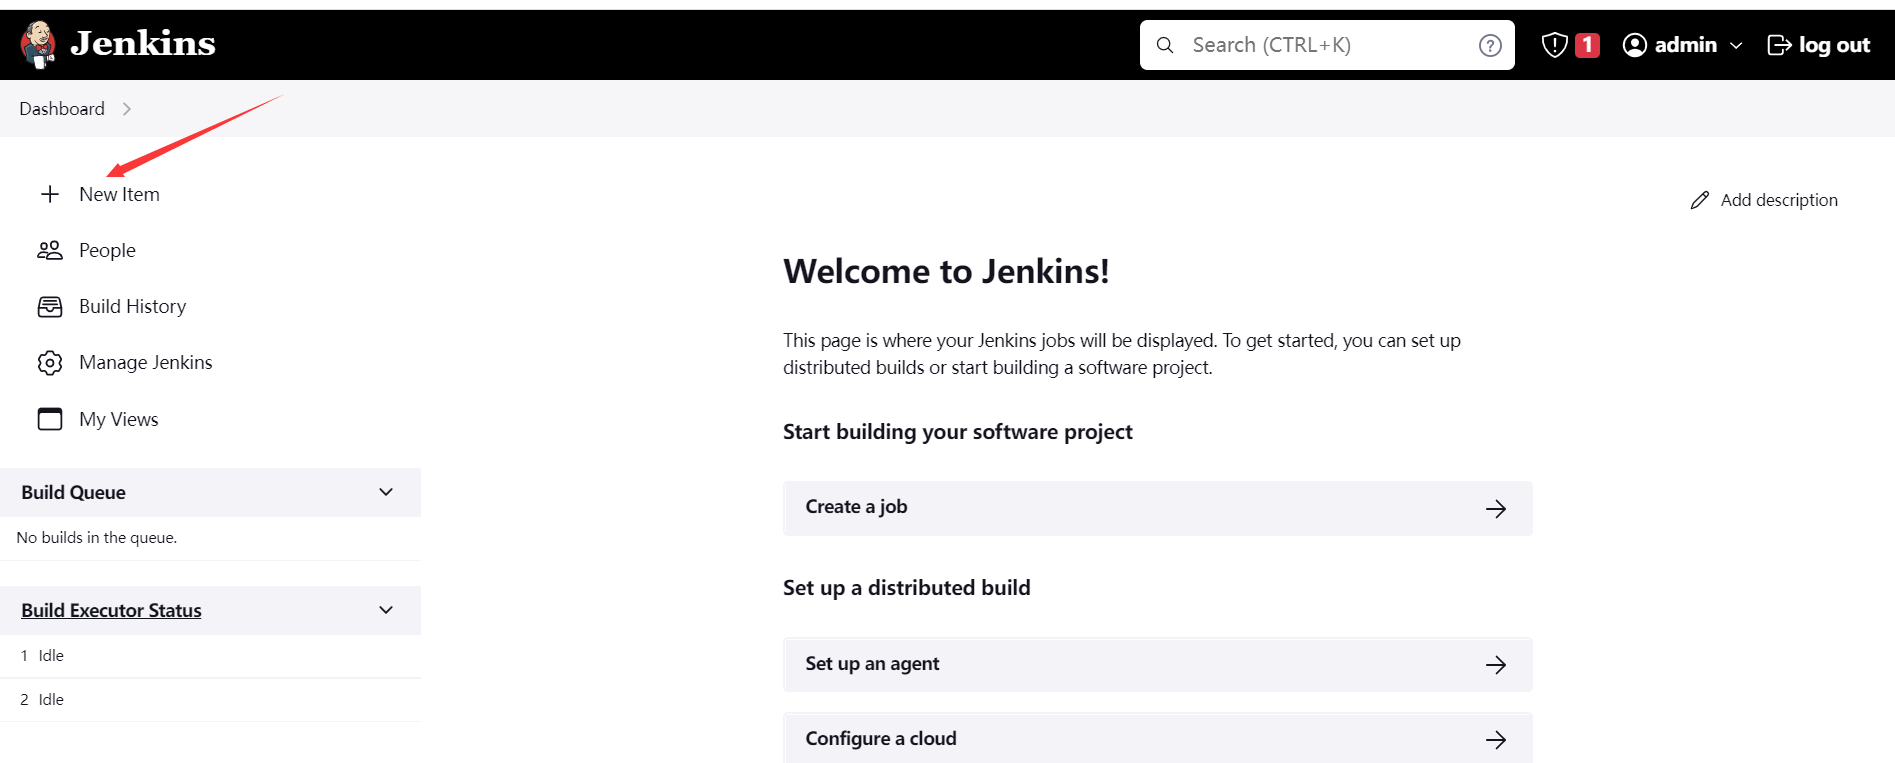Collapse the Build Executor Status chevron
The width and height of the screenshot is (1895, 763).
(386, 610)
